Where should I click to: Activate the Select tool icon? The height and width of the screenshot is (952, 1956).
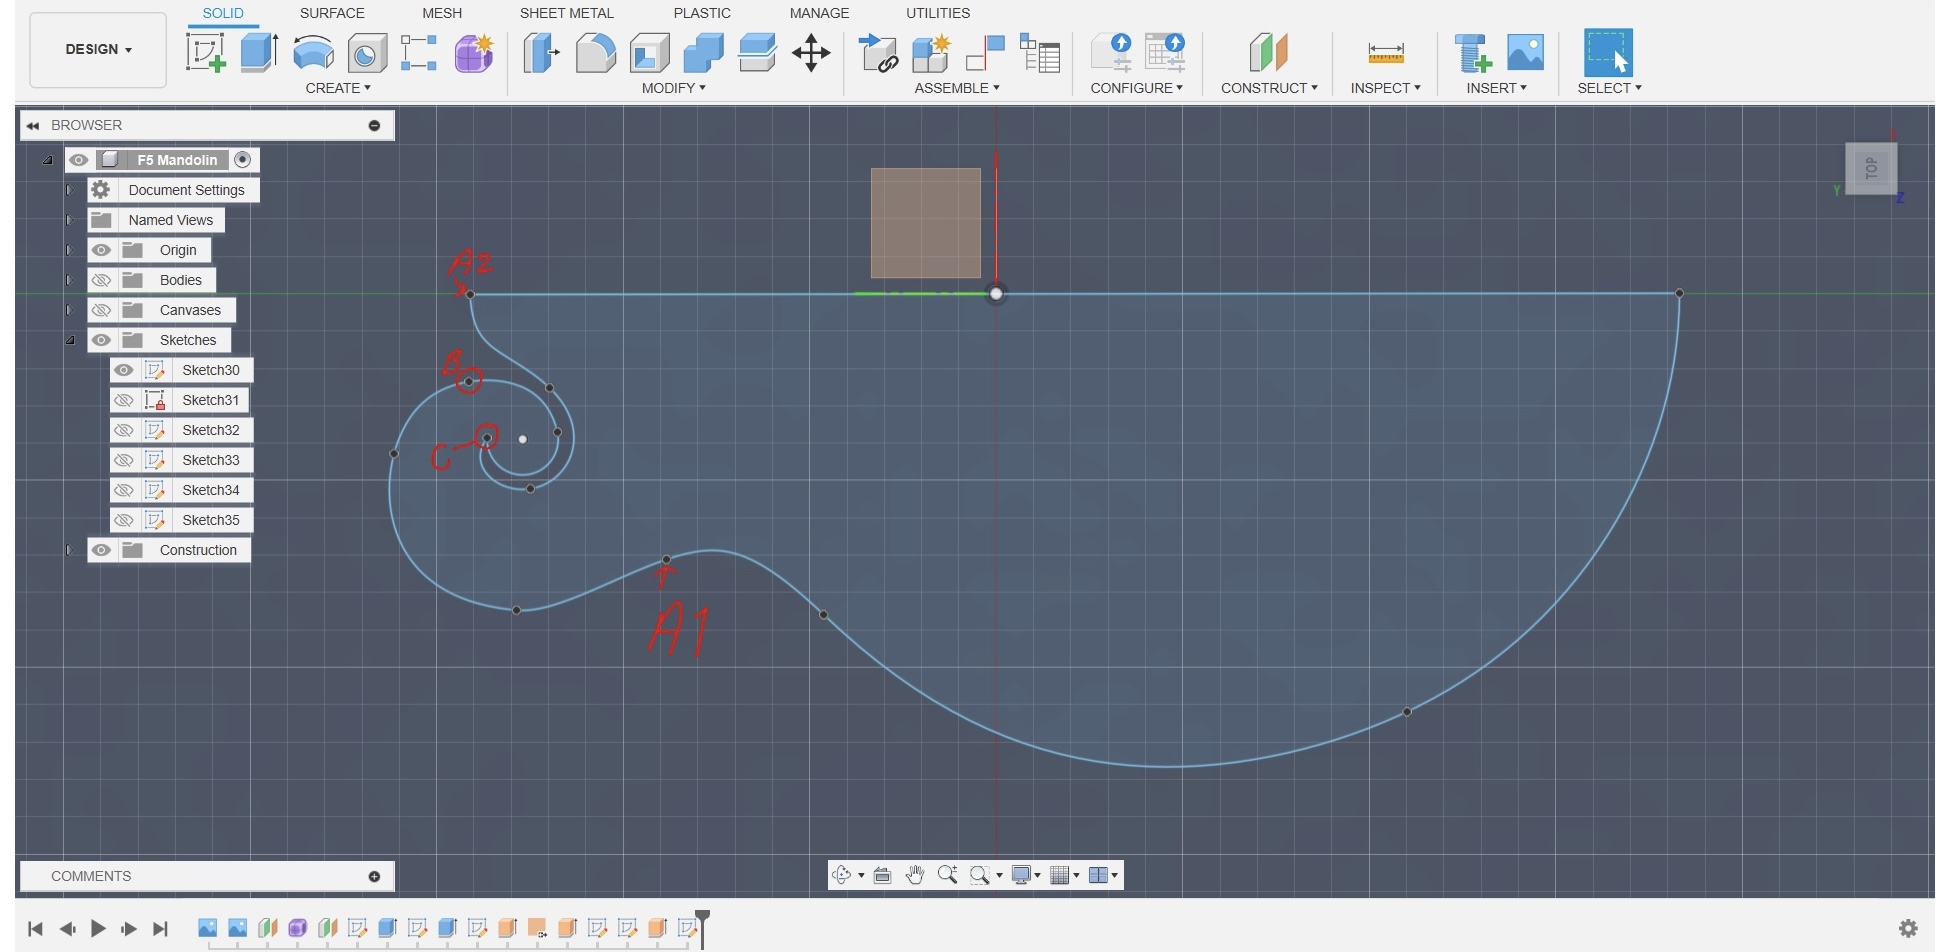[x=1608, y=52]
